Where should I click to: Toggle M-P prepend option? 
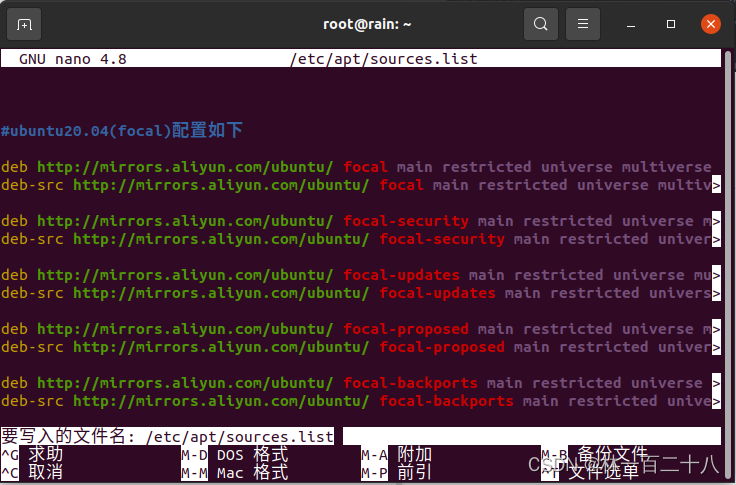(x=397, y=472)
